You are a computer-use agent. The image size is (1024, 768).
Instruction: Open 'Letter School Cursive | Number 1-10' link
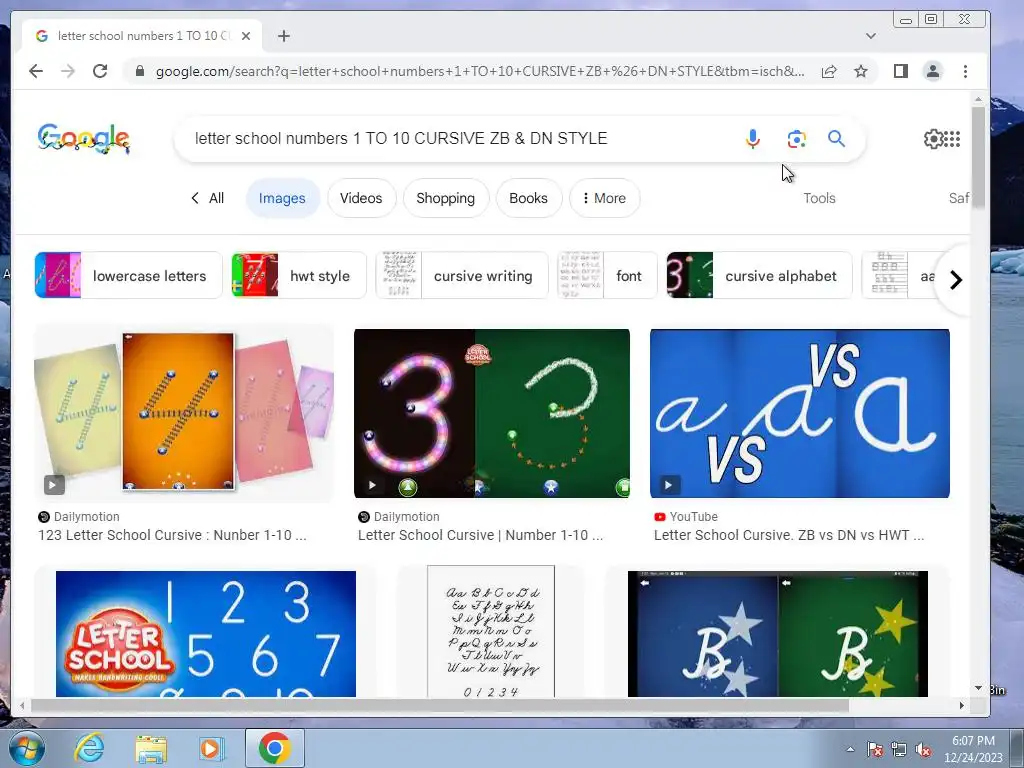pos(480,535)
